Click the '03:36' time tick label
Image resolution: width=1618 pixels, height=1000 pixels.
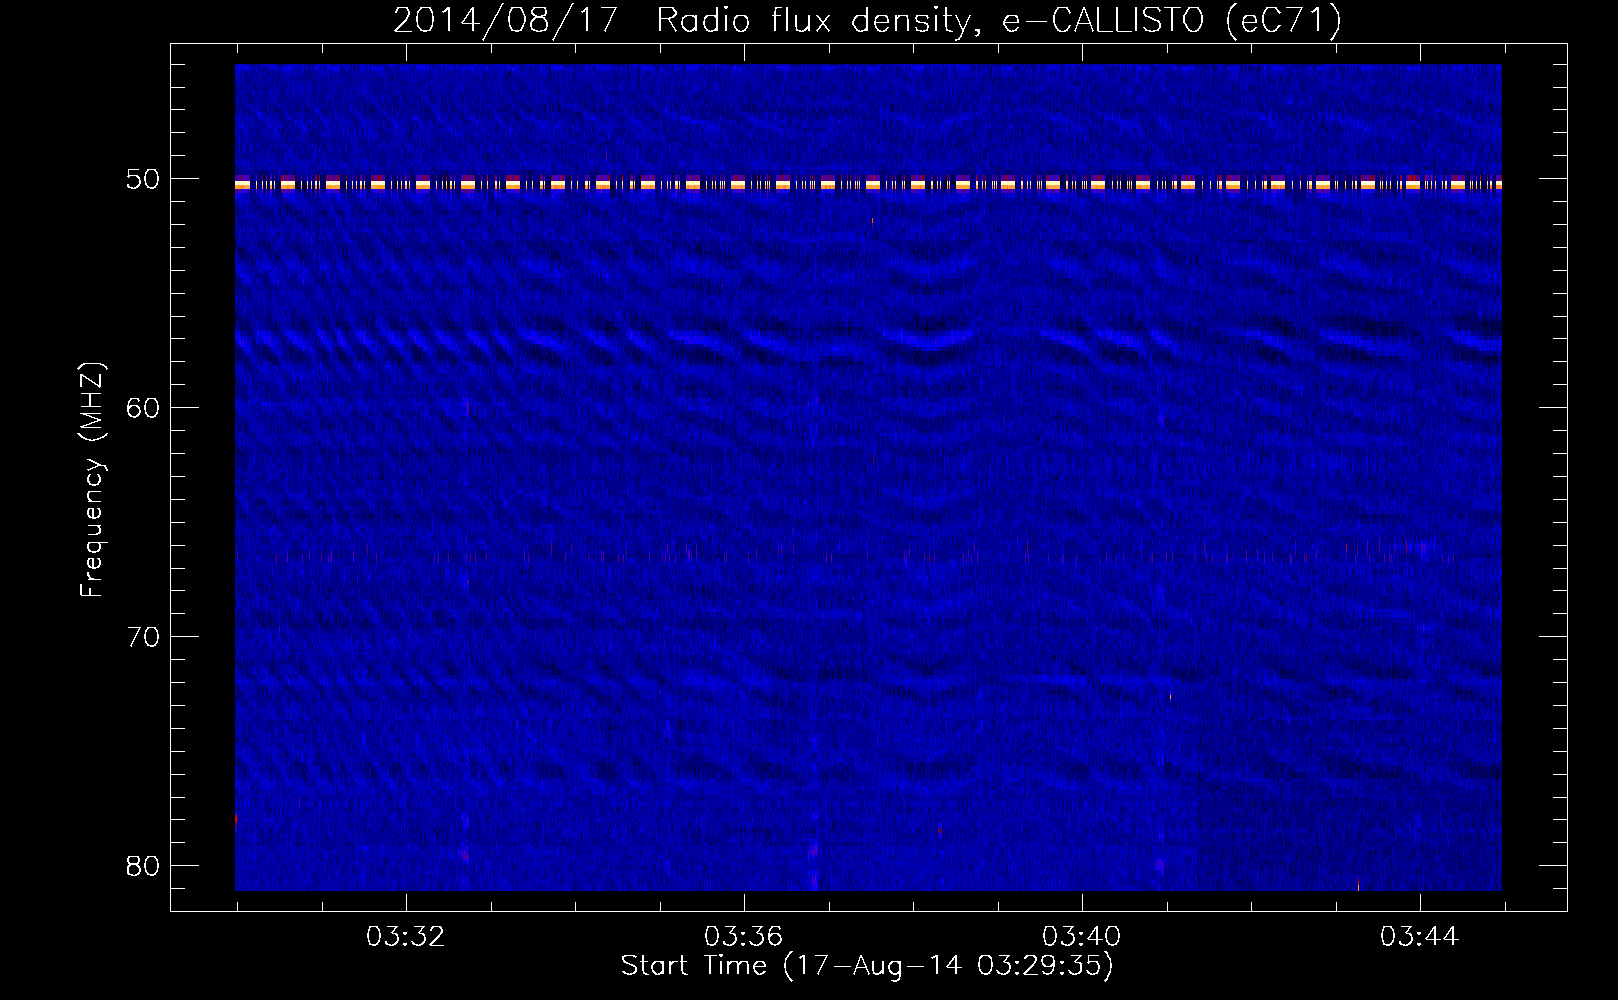(743, 937)
